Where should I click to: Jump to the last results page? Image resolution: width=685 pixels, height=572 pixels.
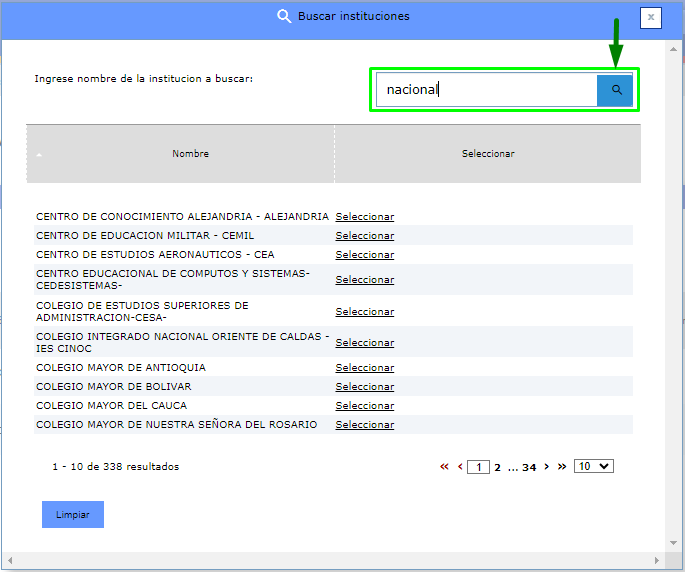coord(562,467)
